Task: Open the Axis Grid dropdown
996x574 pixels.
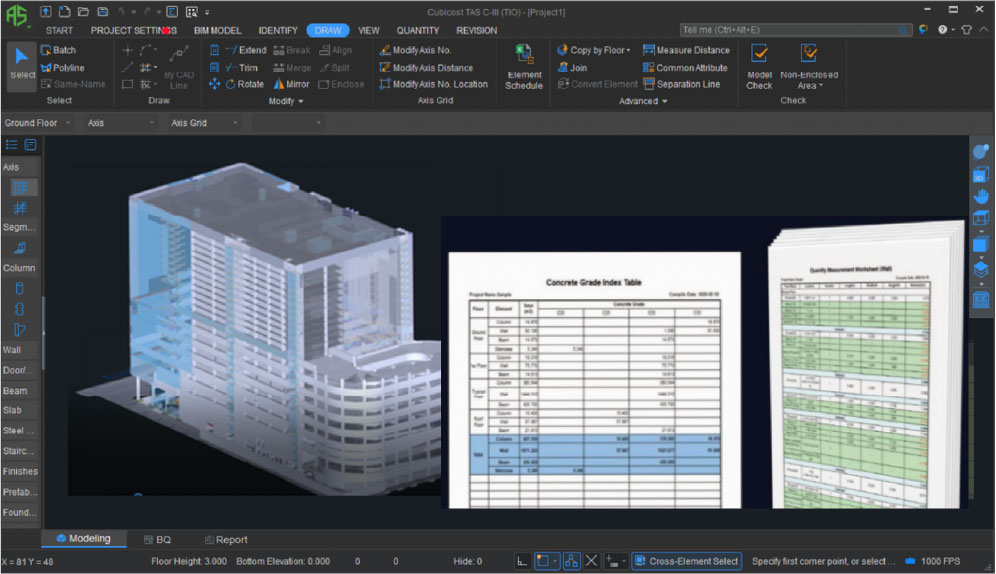Action: click(205, 123)
